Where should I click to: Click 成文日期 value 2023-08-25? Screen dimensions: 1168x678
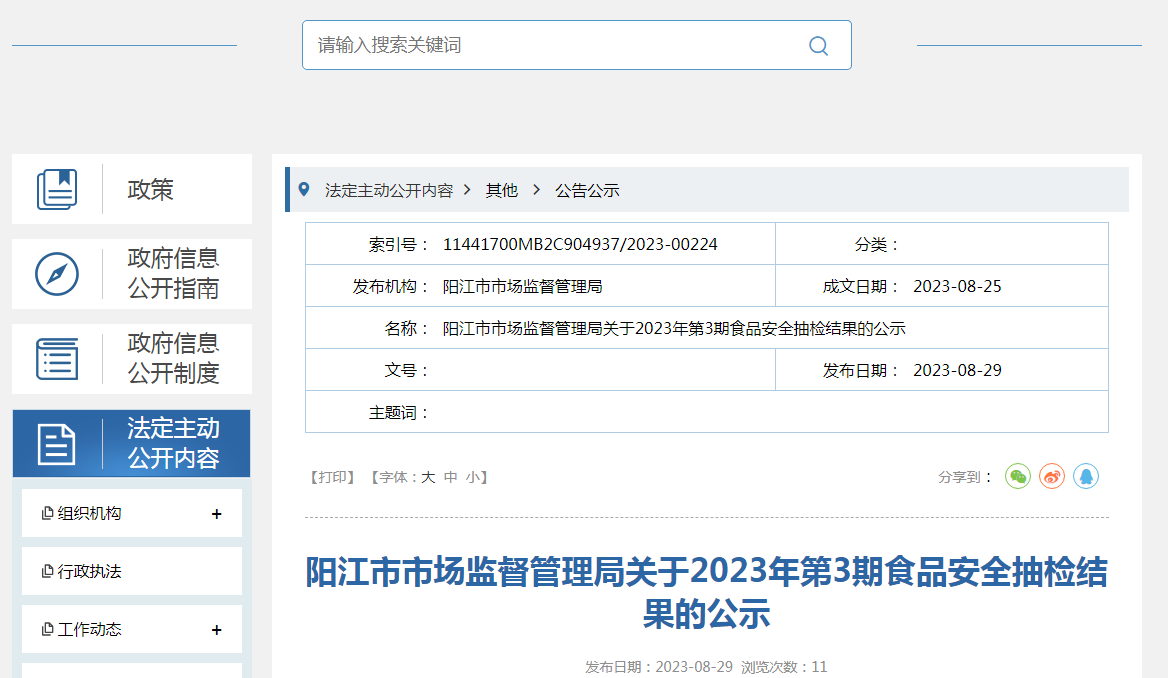[957, 287]
